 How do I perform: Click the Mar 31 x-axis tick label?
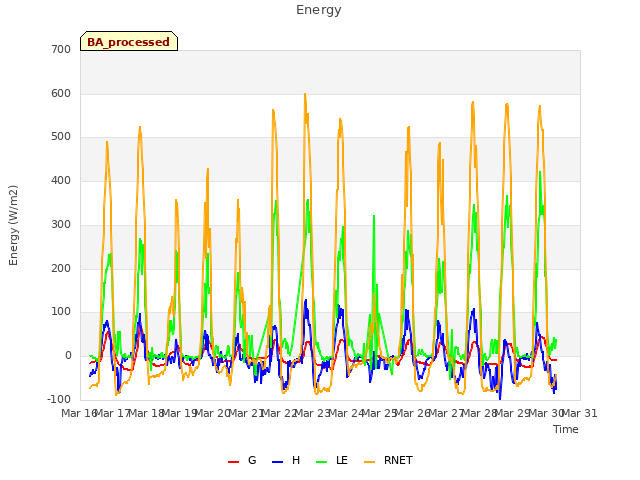[x=580, y=413]
